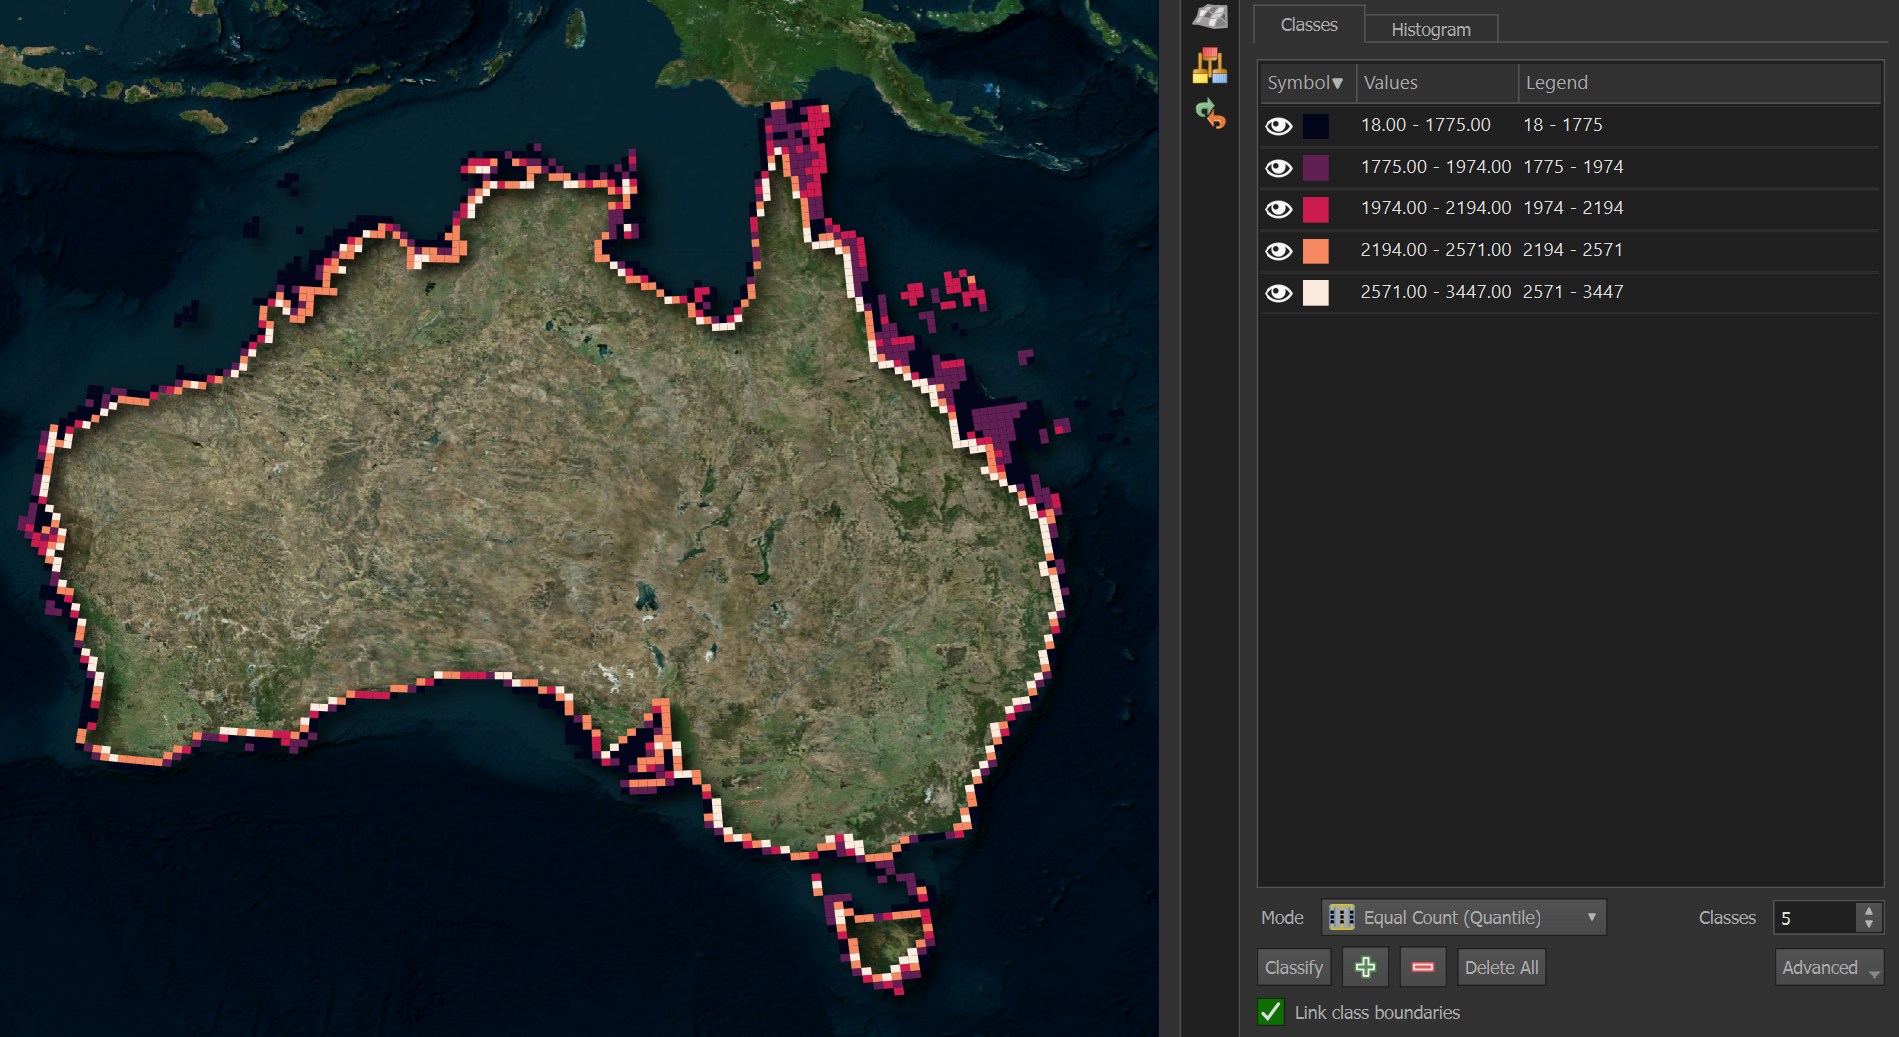Hide the 18.00 - 1775.00 class
Image resolution: width=1899 pixels, height=1037 pixels.
(x=1278, y=126)
